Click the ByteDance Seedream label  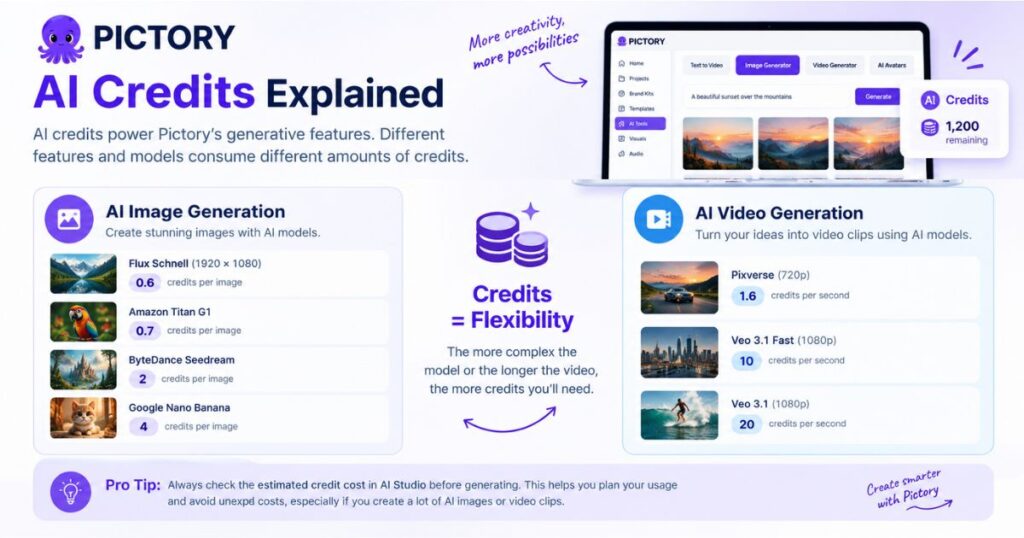pyautogui.click(x=182, y=360)
